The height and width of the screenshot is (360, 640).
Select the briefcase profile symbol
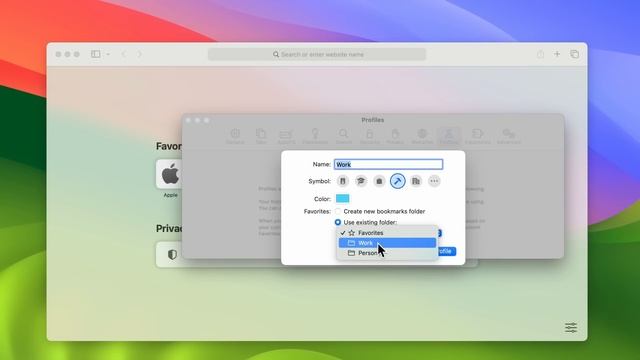(x=379, y=181)
